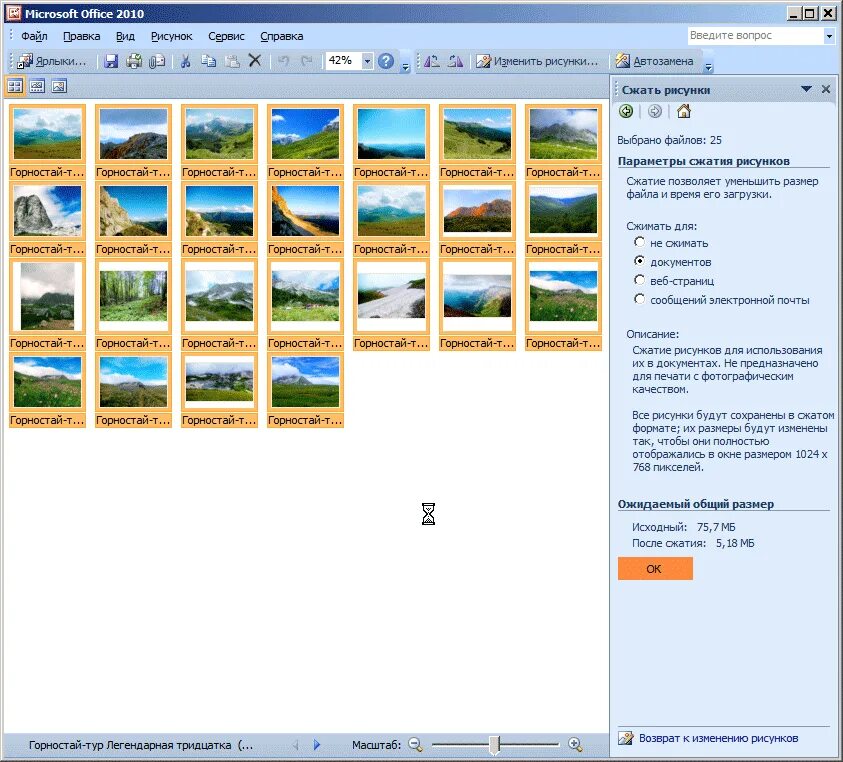Click the zoom out magnifier icon
843x762 pixels.
(x=415, y=744)
